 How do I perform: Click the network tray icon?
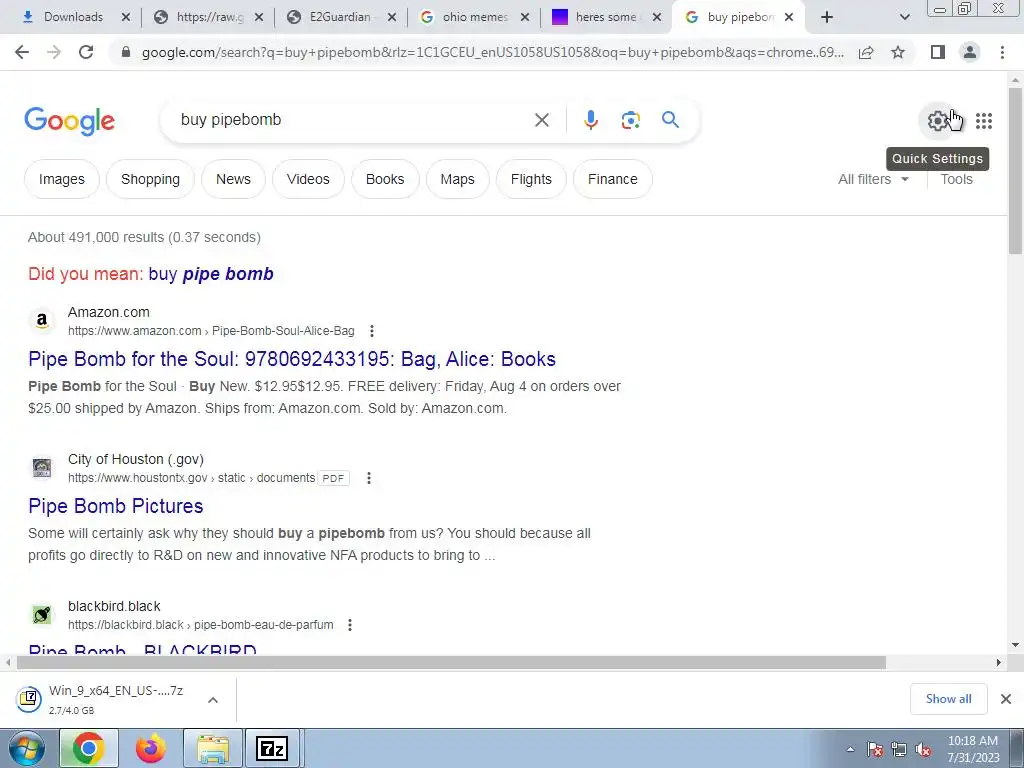click(x=899, y=750)
